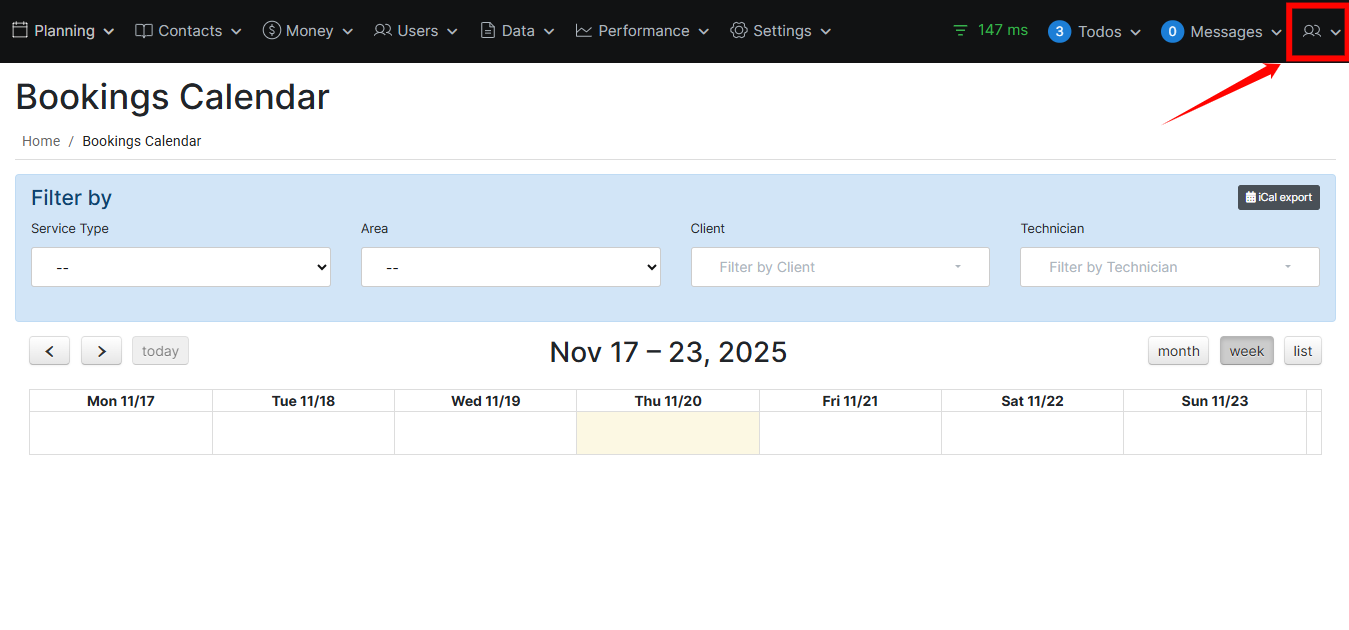This screenshot has height=630, width=1349.
Task: Switch calendar to week view
Action: click(1246, 351)
